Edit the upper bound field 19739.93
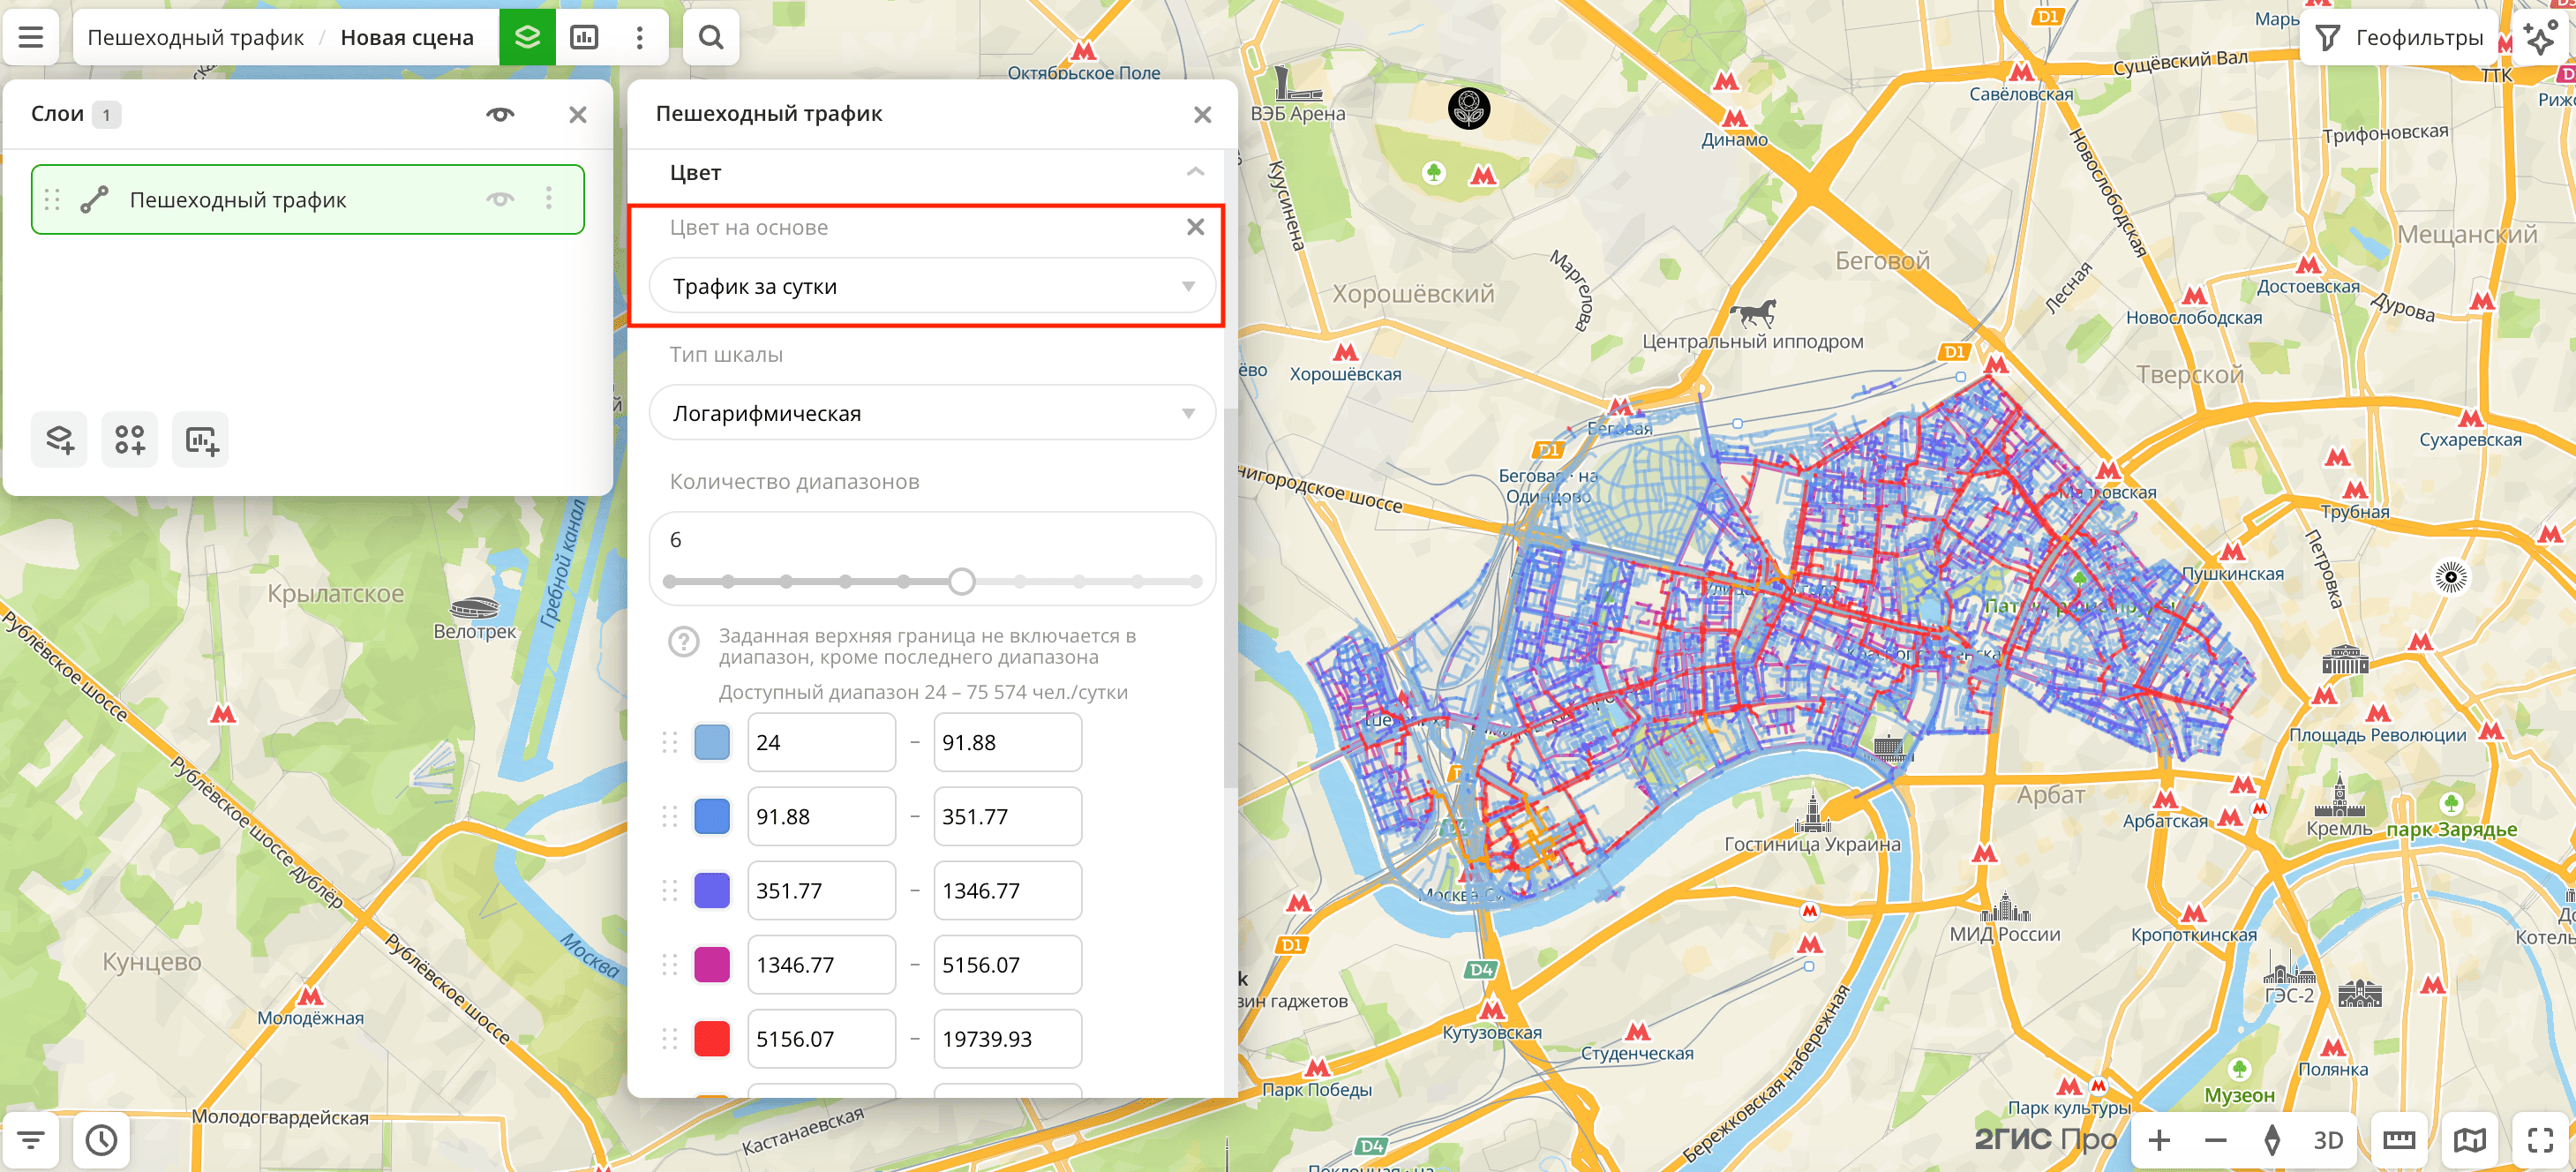Image resolution: width=2576 pixels, height=1172 pixels. pyautogui.click(x=1007, y=1038)
